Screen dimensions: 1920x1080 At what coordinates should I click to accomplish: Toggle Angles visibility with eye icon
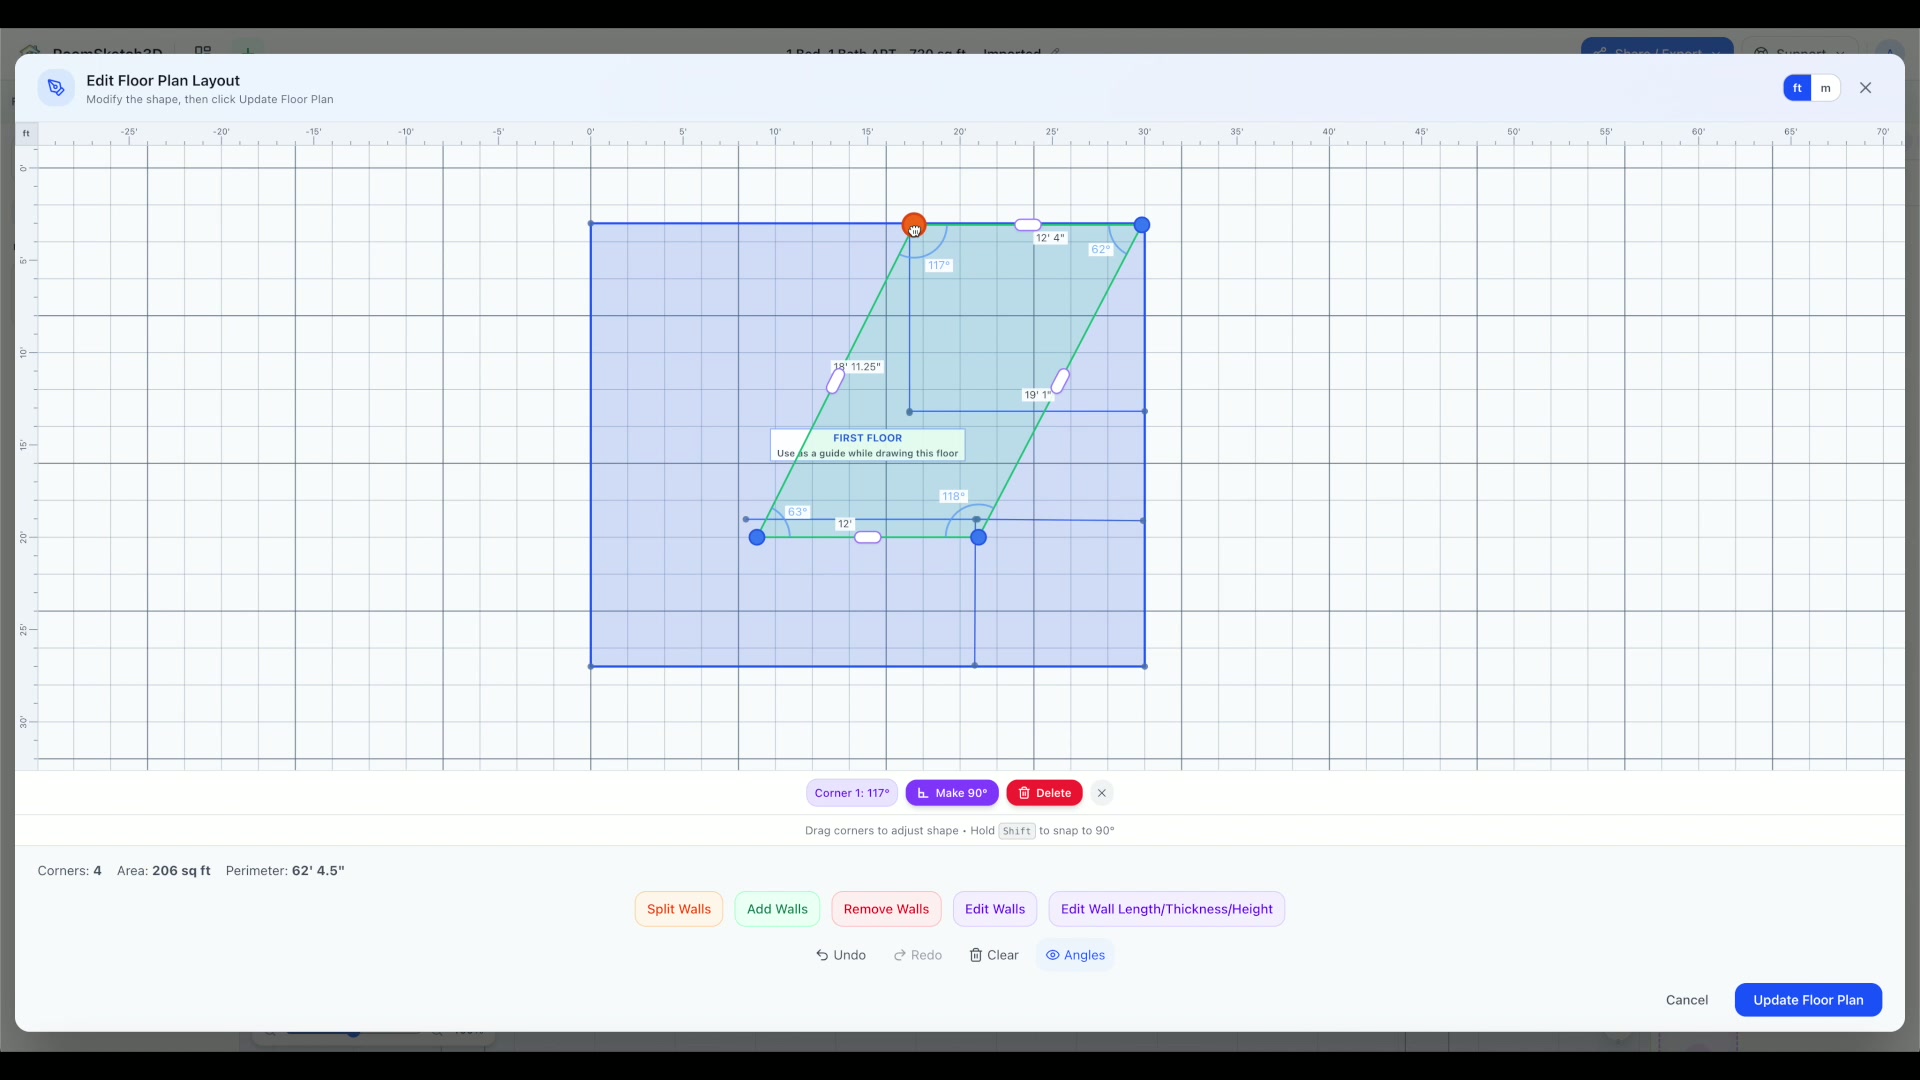1075,955
